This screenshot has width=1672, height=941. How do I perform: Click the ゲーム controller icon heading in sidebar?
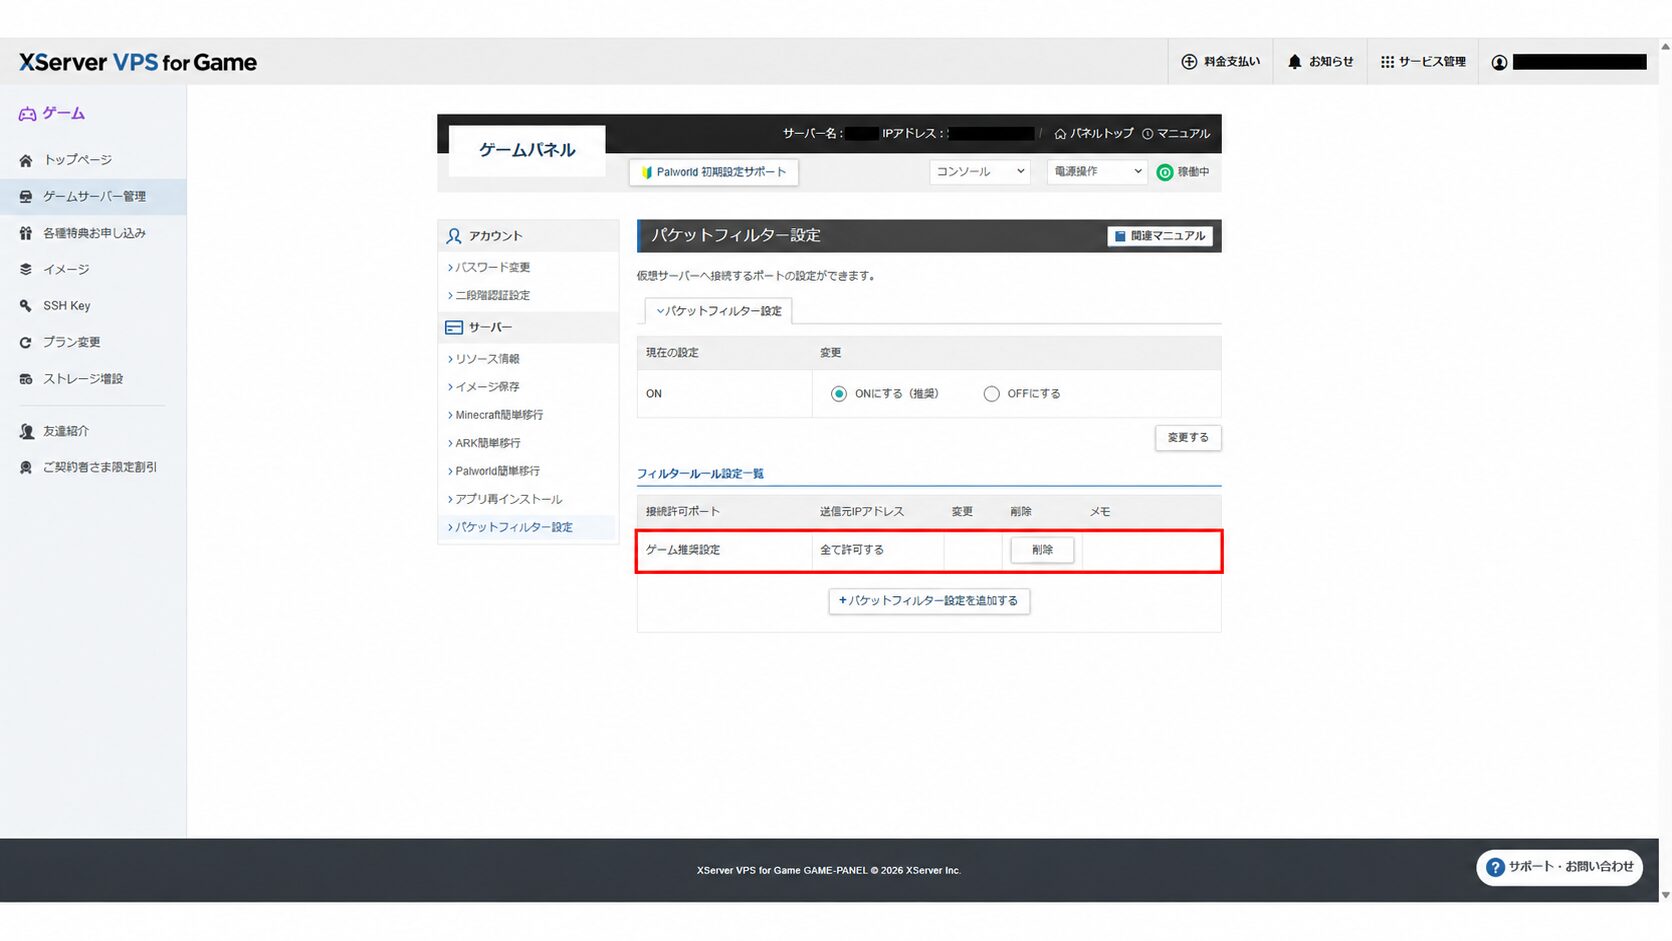coord(52,113)
